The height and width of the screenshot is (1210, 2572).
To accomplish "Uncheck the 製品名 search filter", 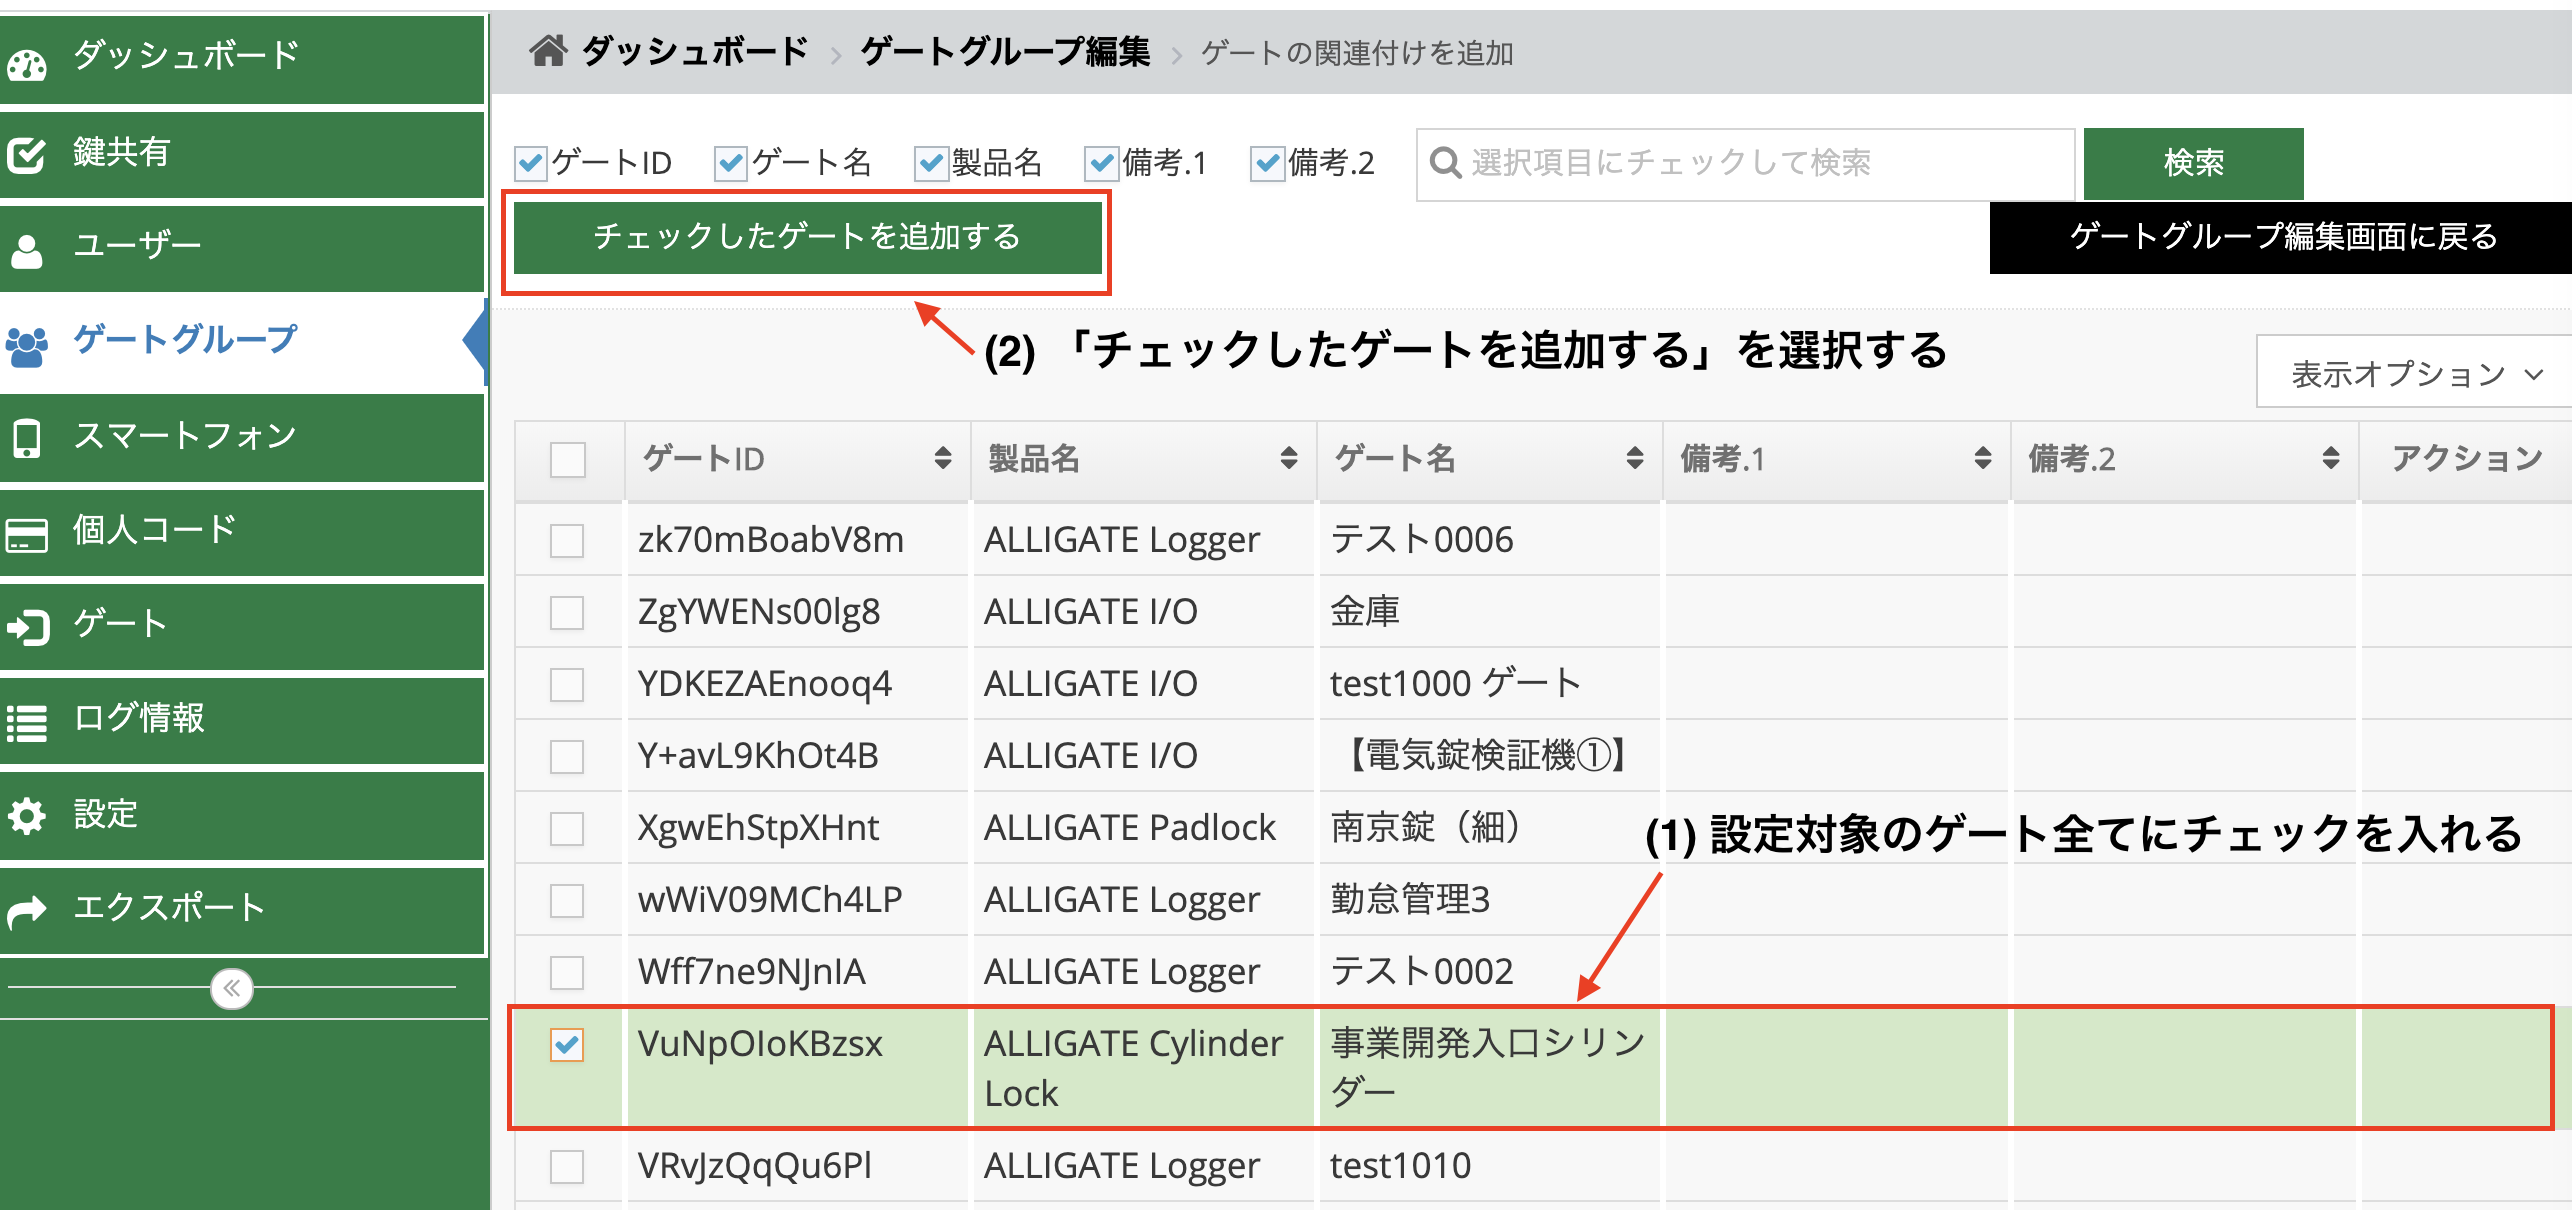I will pos(931,163).
